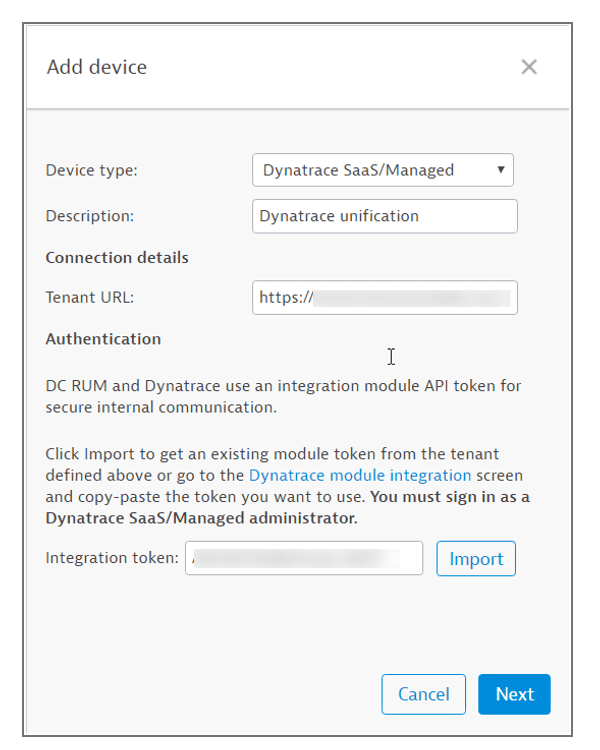
Task: Click the Import button
Action: [x=476, y=559]
